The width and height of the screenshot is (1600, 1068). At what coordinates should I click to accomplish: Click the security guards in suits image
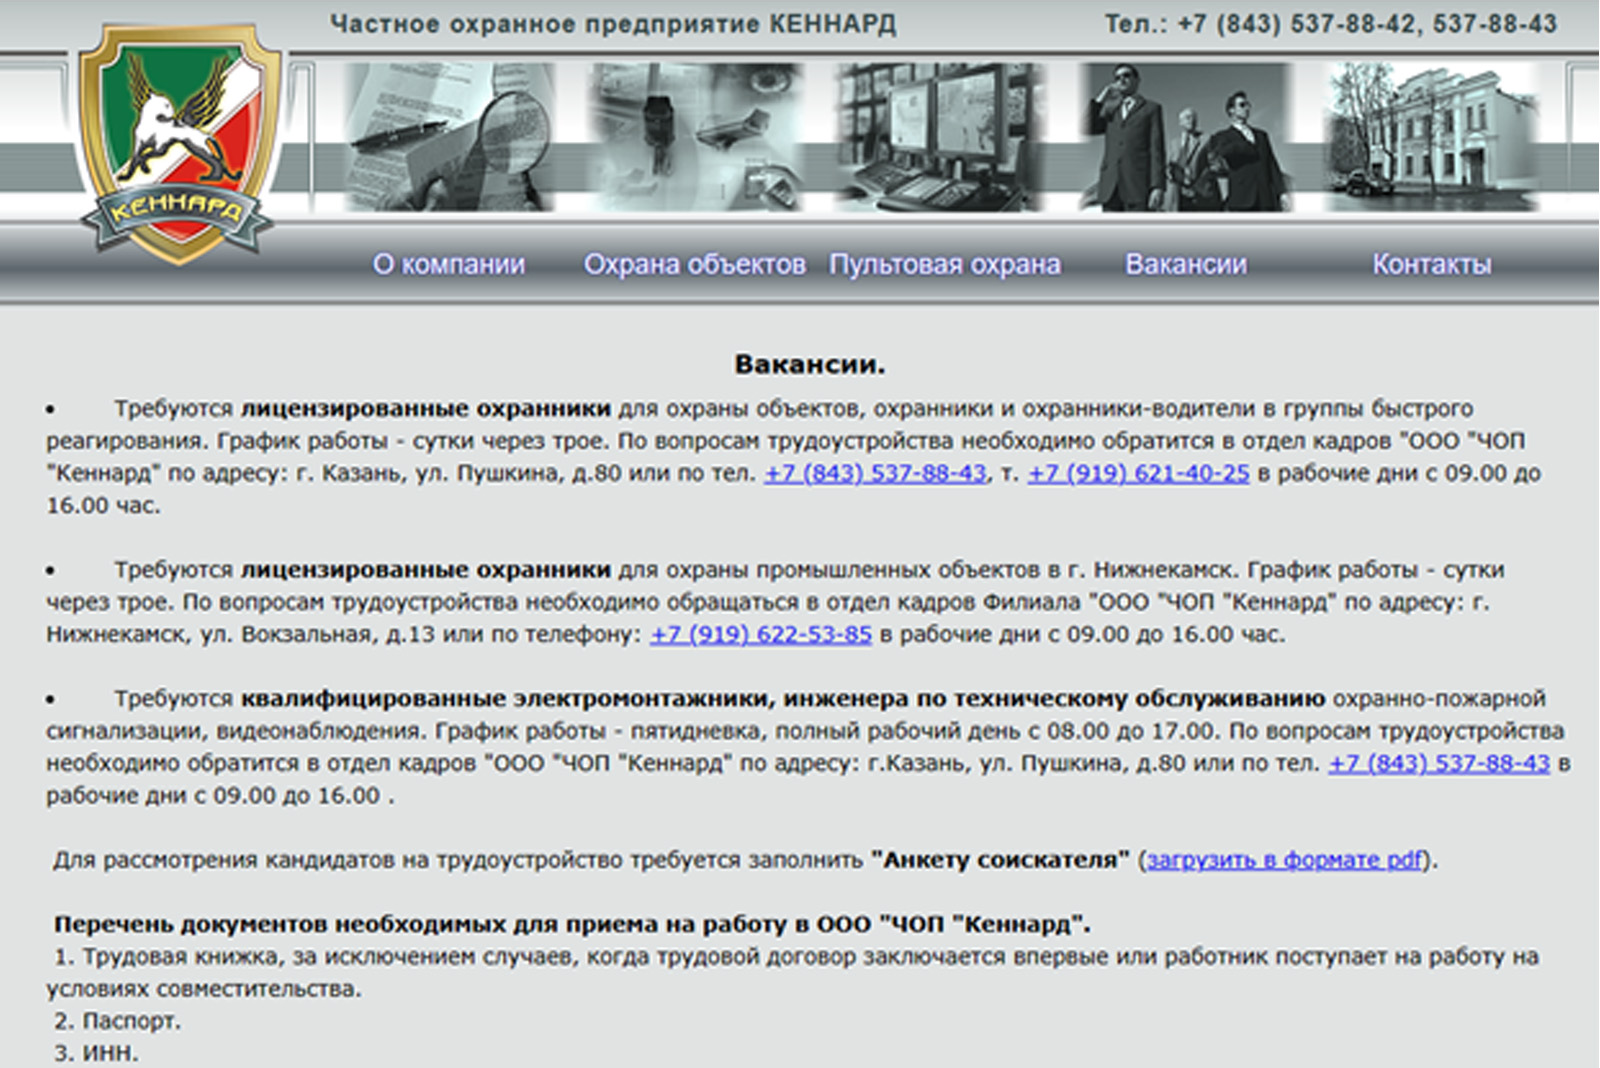pos(1185,137)
